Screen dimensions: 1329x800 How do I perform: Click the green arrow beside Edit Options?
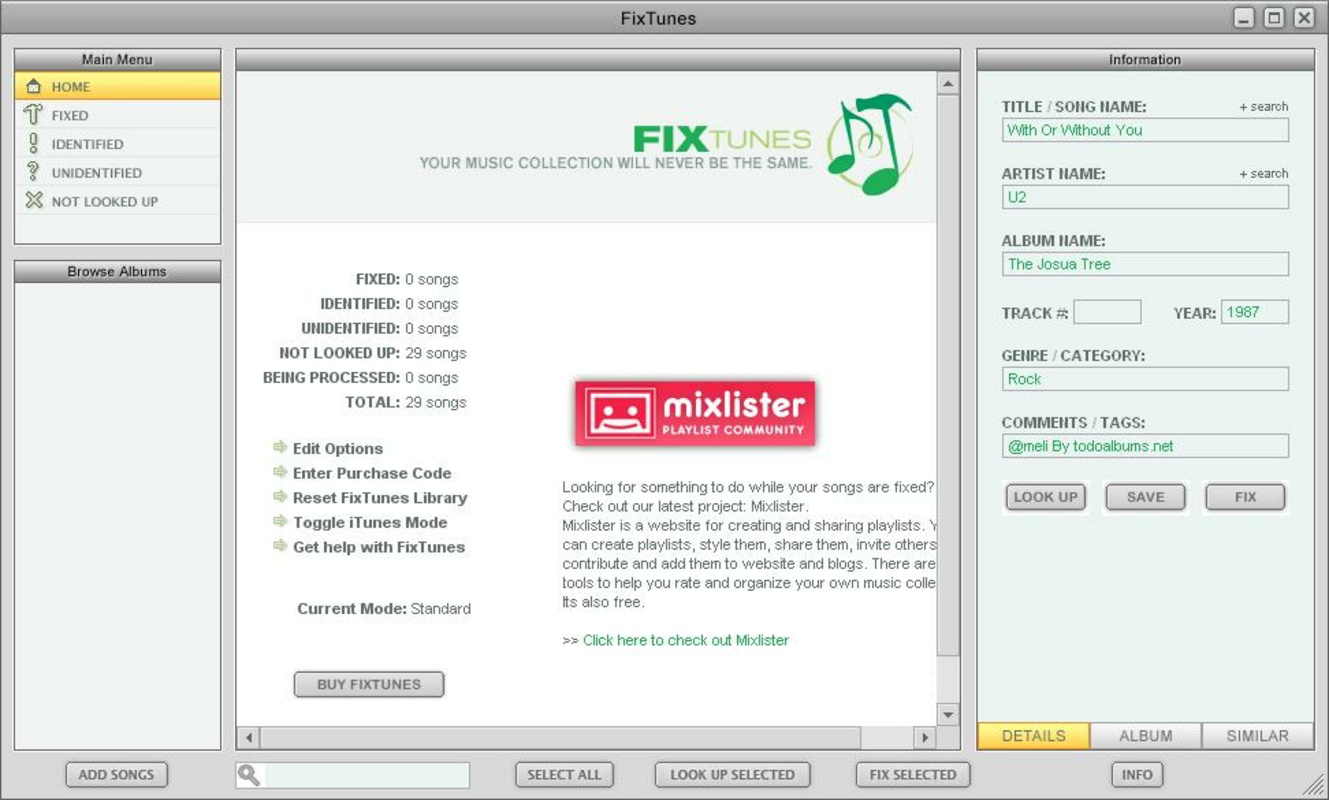(x=280, y=448)
